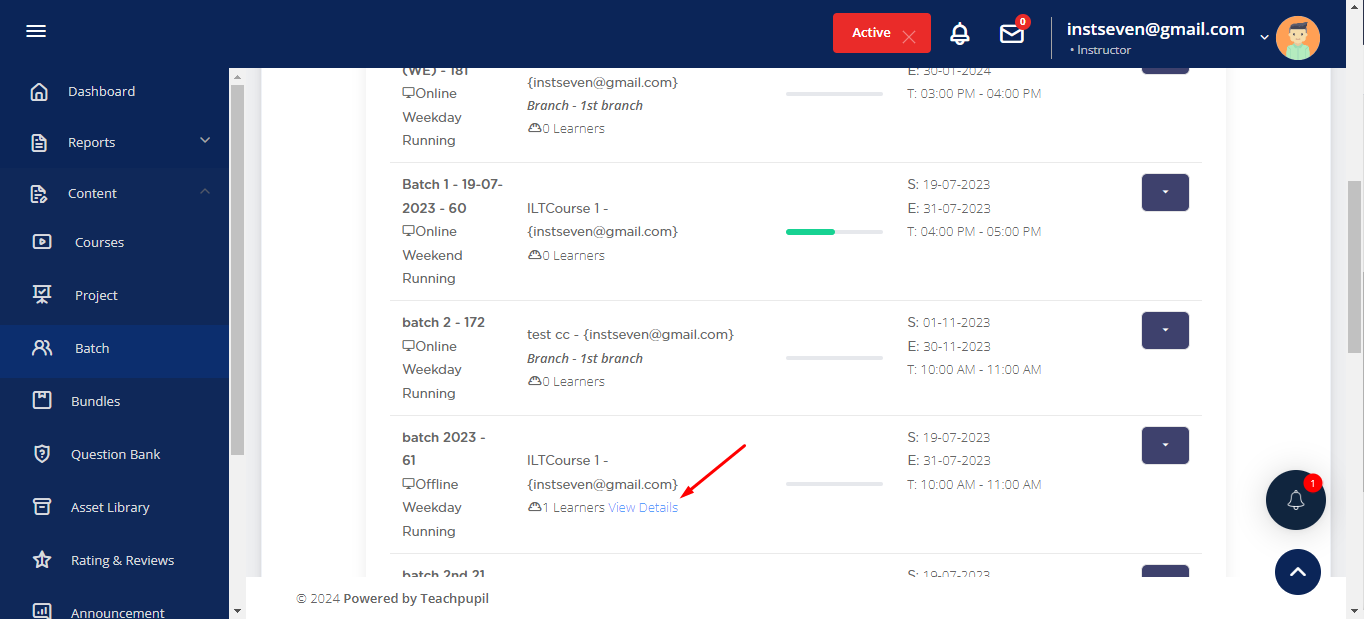
Task: Open Dashboard from the sidebar
Action: (101, 91)
